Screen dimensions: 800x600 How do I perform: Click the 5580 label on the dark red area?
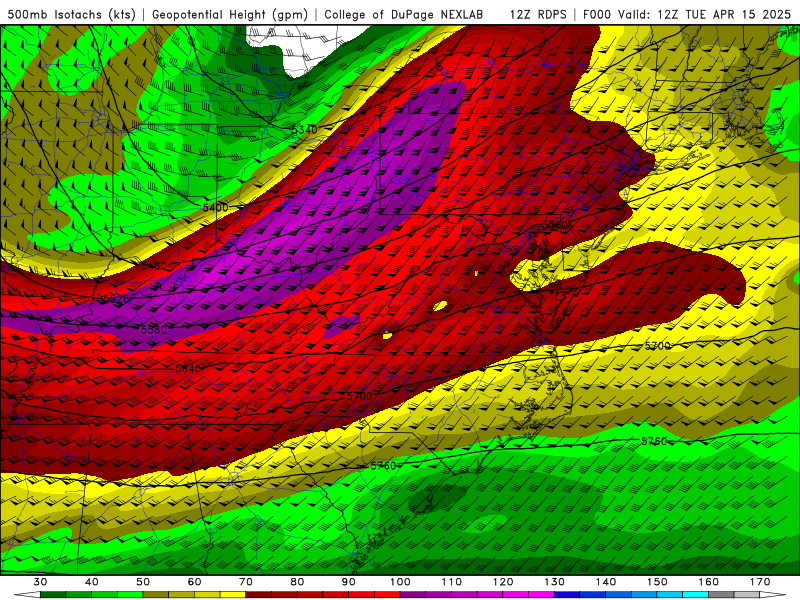tap(555, 224)
